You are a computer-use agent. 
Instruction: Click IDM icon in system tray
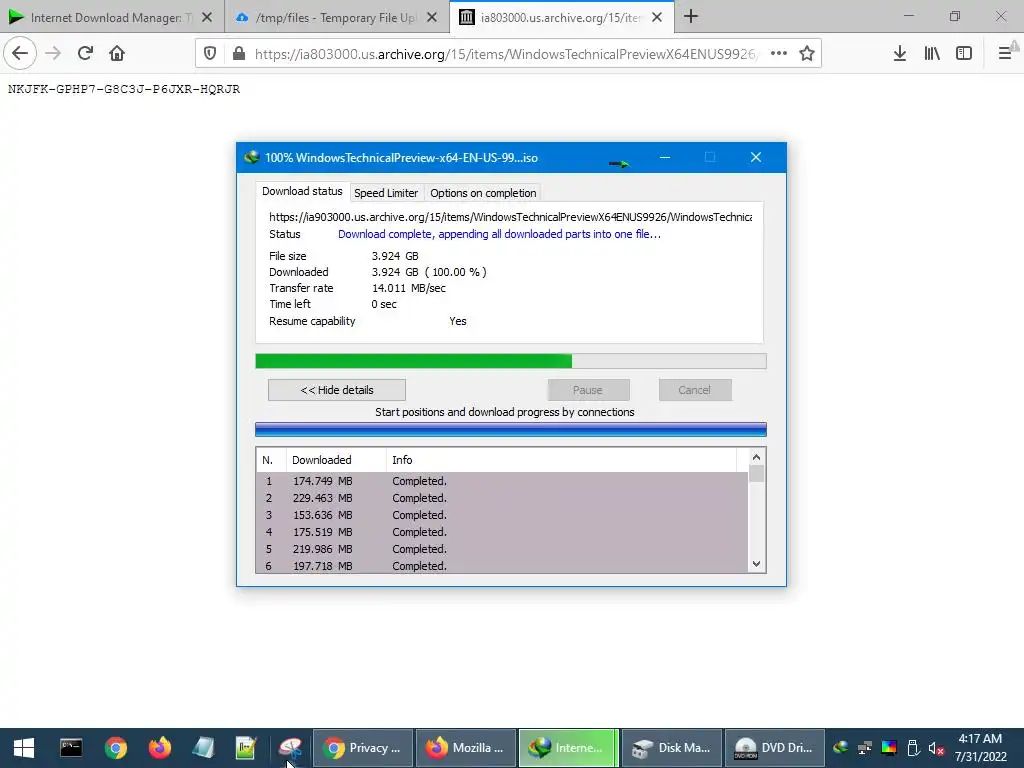pyautogui.click(x=841, y=748)
